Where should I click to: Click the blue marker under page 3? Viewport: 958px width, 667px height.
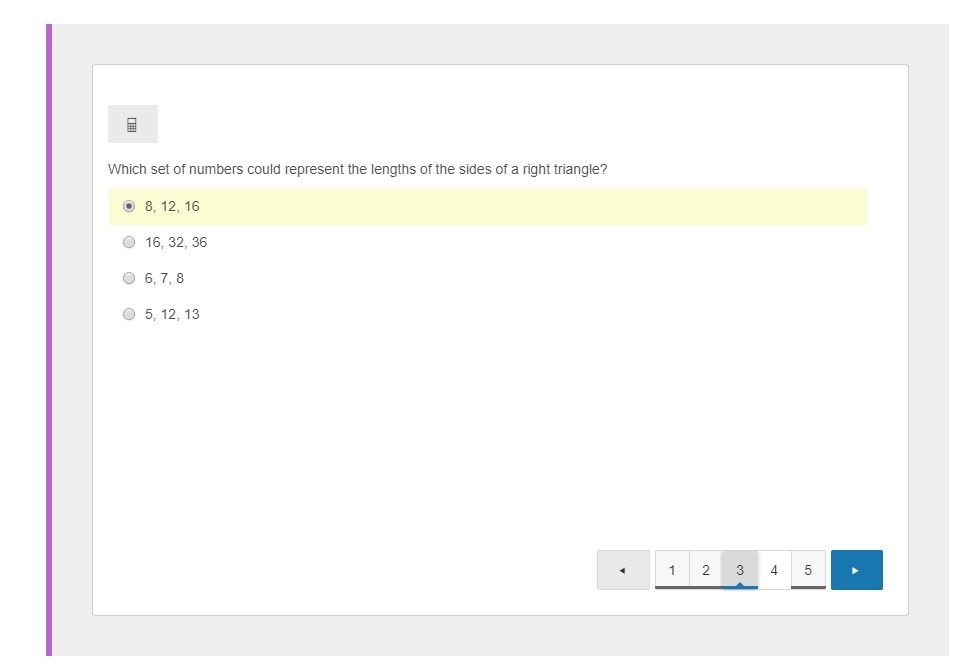[x=740, y=587]
